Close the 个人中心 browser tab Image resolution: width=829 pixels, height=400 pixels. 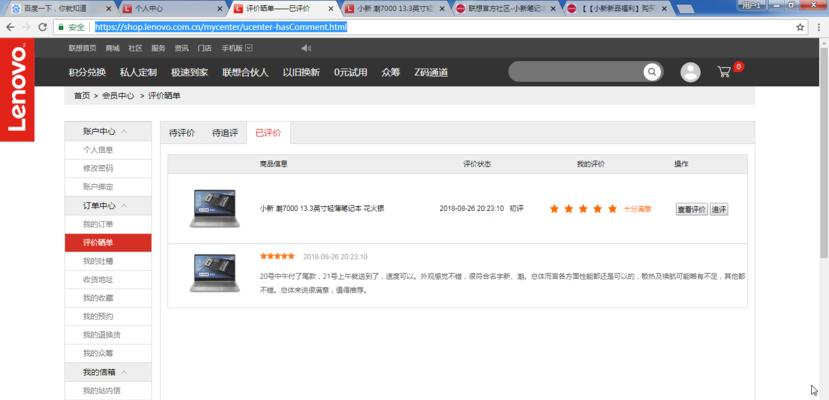tap(220, 9)
